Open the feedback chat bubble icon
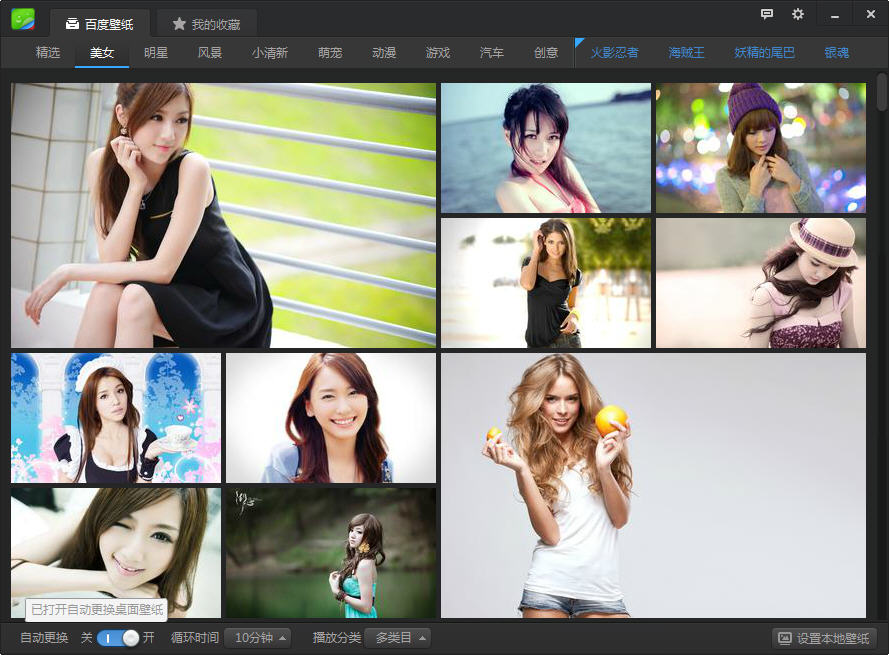 click(767, 14)
